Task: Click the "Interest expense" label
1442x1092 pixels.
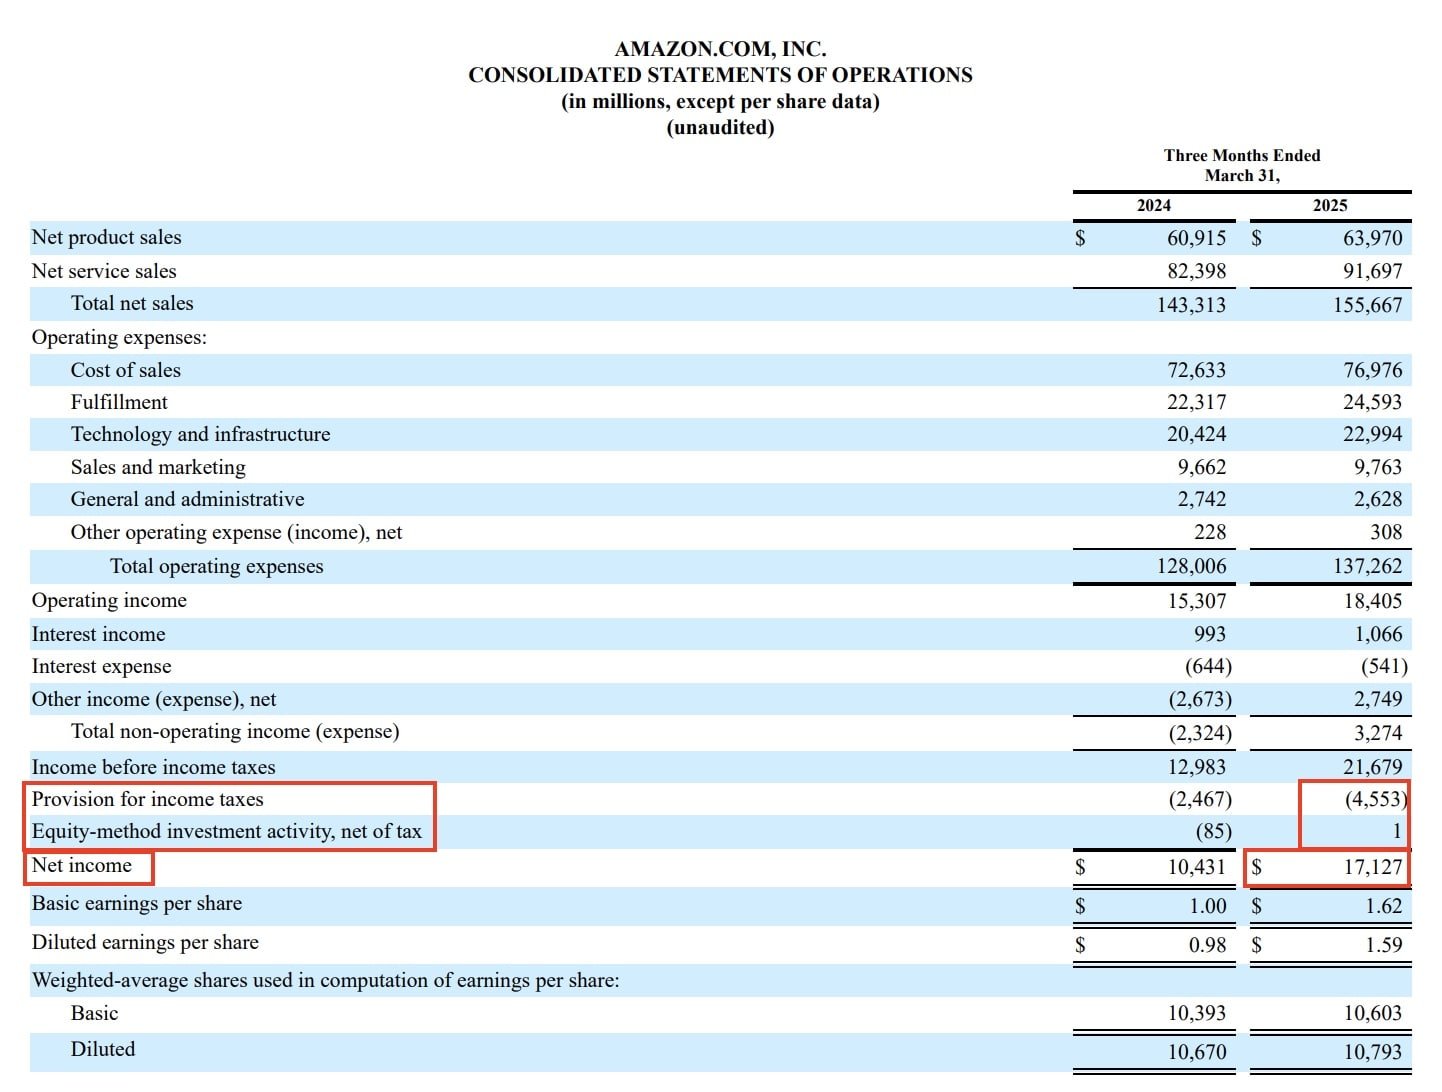Action: (102, 666)
